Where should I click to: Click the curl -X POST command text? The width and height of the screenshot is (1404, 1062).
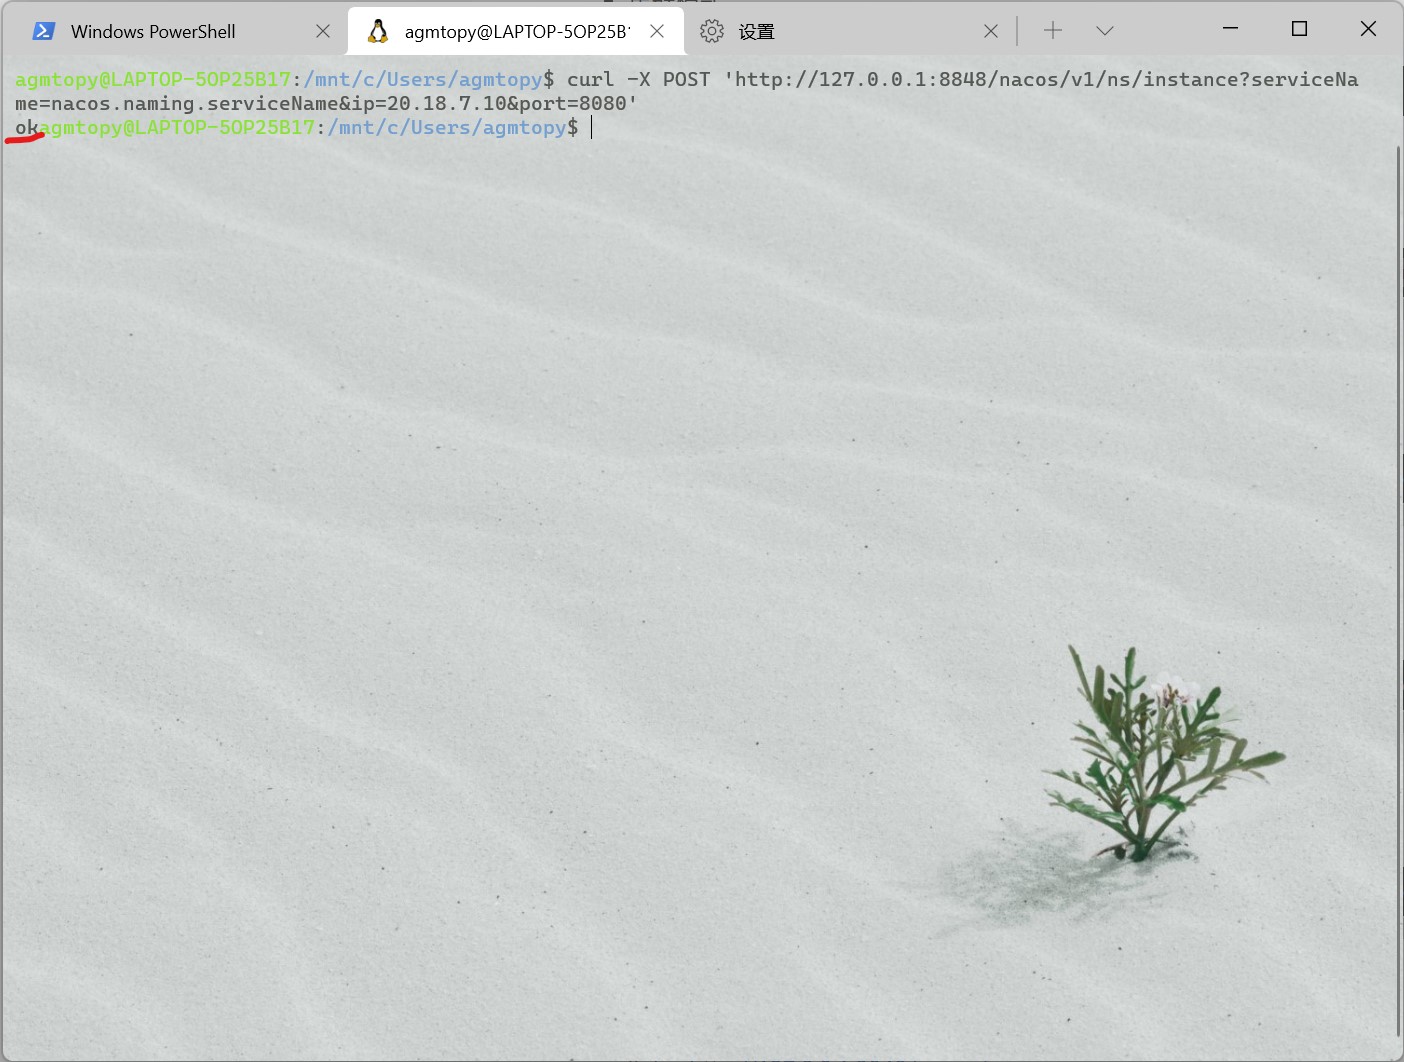click(x=638, y=79)
